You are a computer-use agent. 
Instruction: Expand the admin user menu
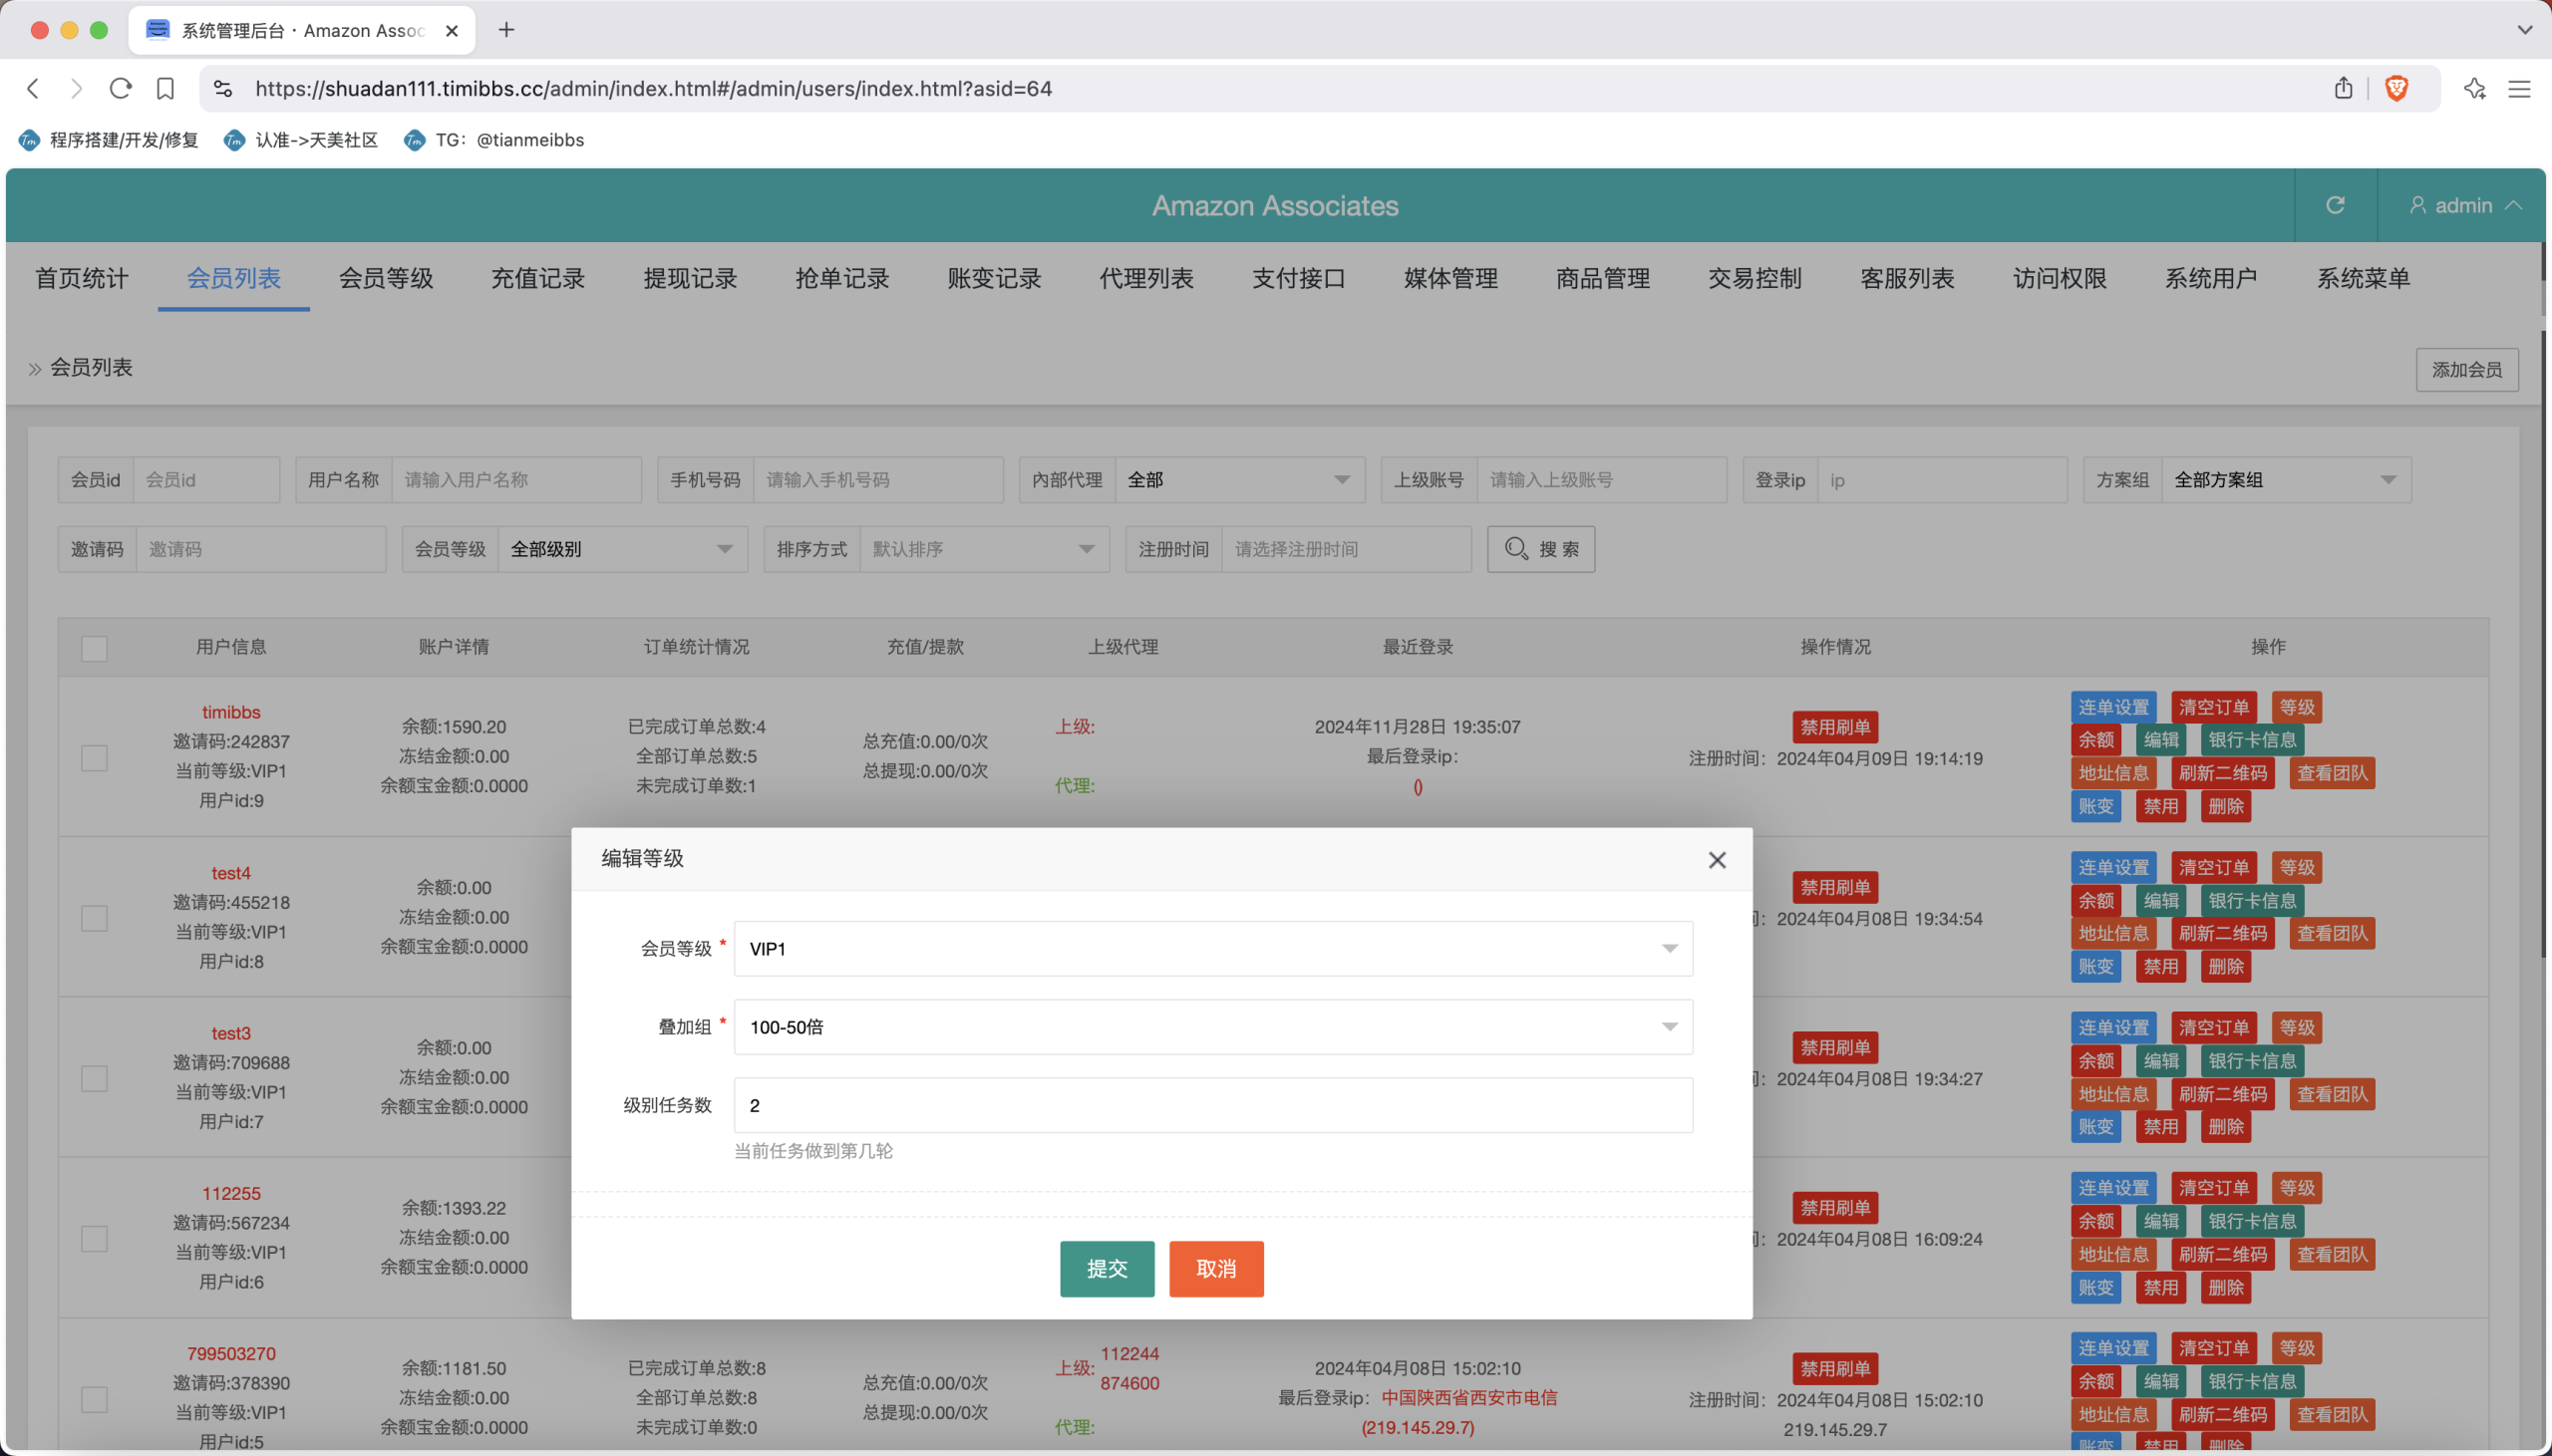2464,205
